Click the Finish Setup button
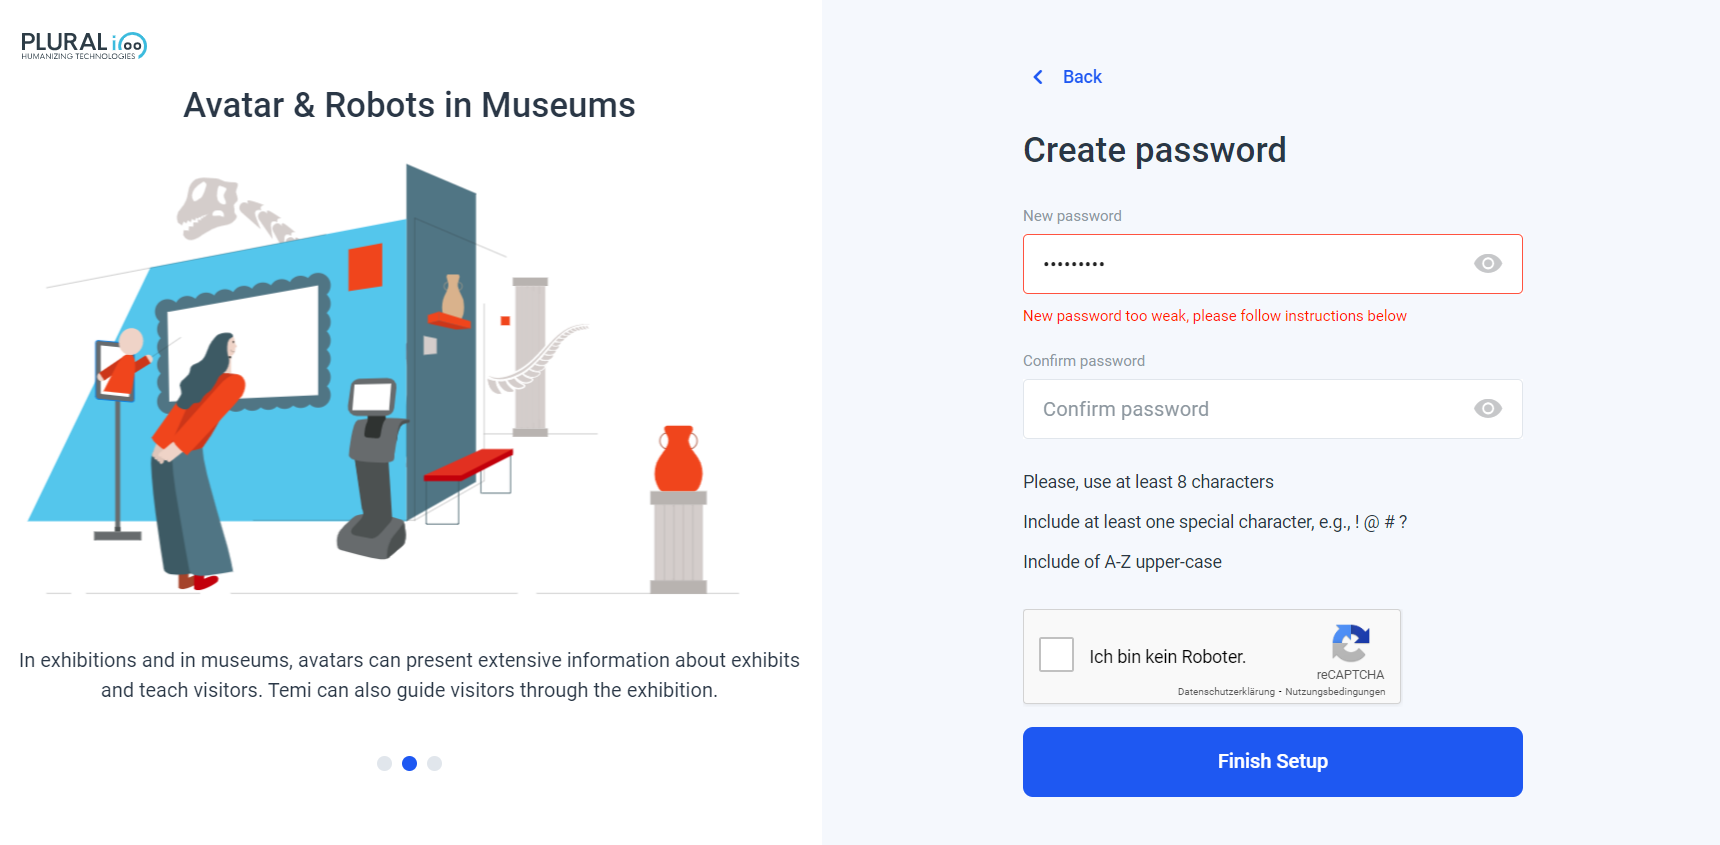 [x=1272, y=762]
